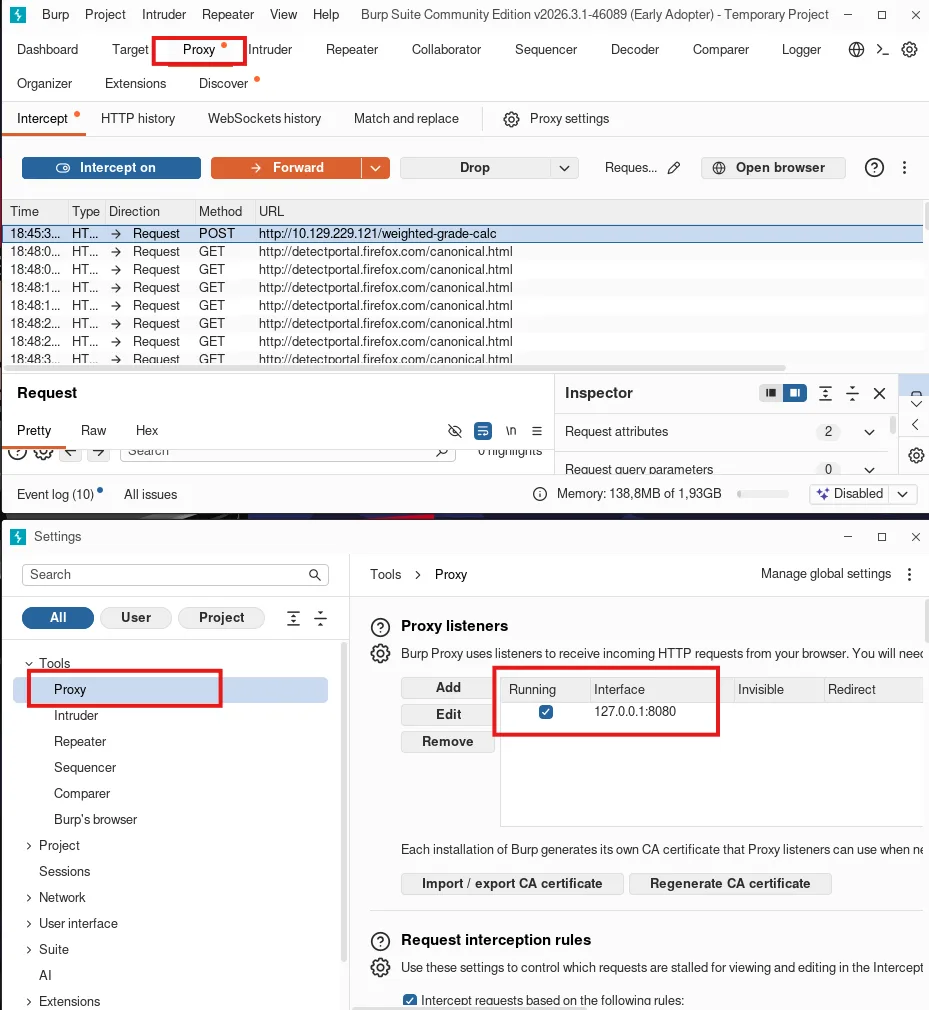Image resolution: width=929 pixels, height=1010 pixels.
Task: Select the Project settings filter
Action: coord(222,618)
